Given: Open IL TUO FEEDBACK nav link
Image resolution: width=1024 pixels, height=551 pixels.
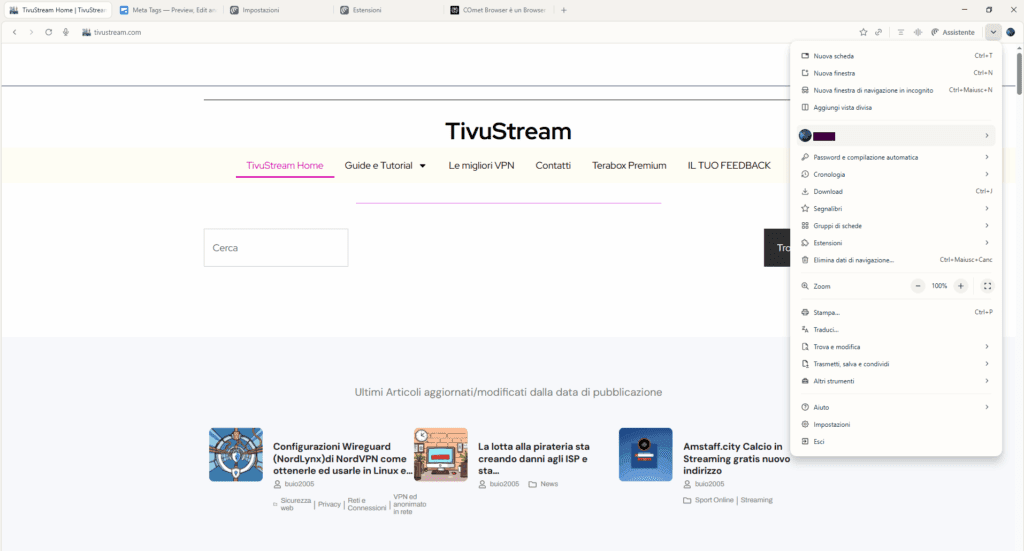Looking at the screenshot, I should [x=729, y=165].
